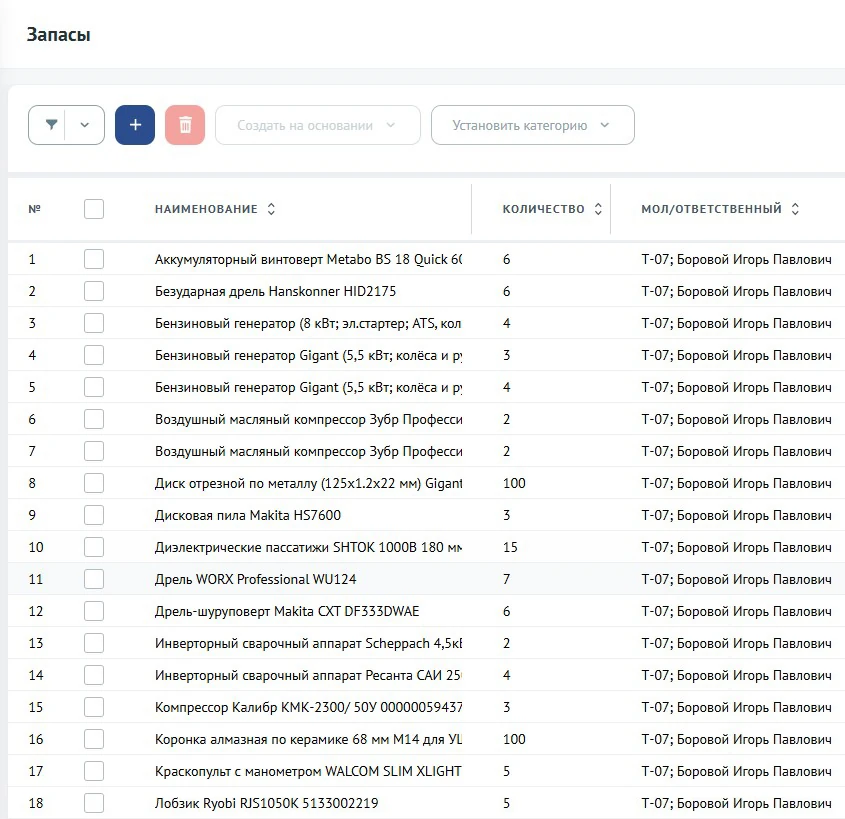This screenshot has height=819, width=845.
Task: Check the WORX Professional WU124 row box
Action: (94, 579)
